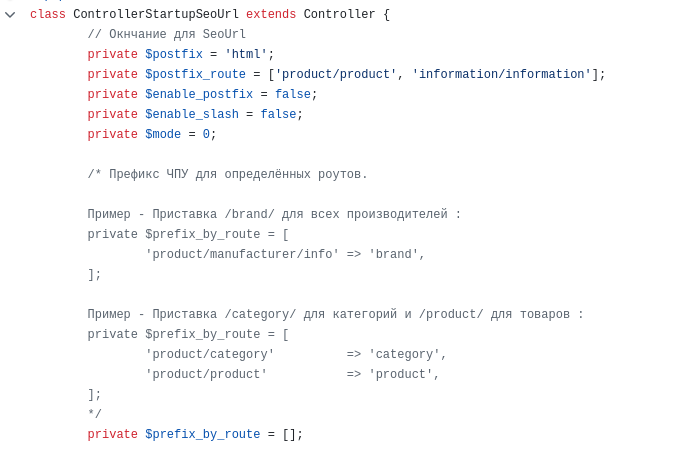The height and width of the screenshot is (464, 684).
Task: Click the ControllerStartupSeoUrl class name
Action: 155,15
